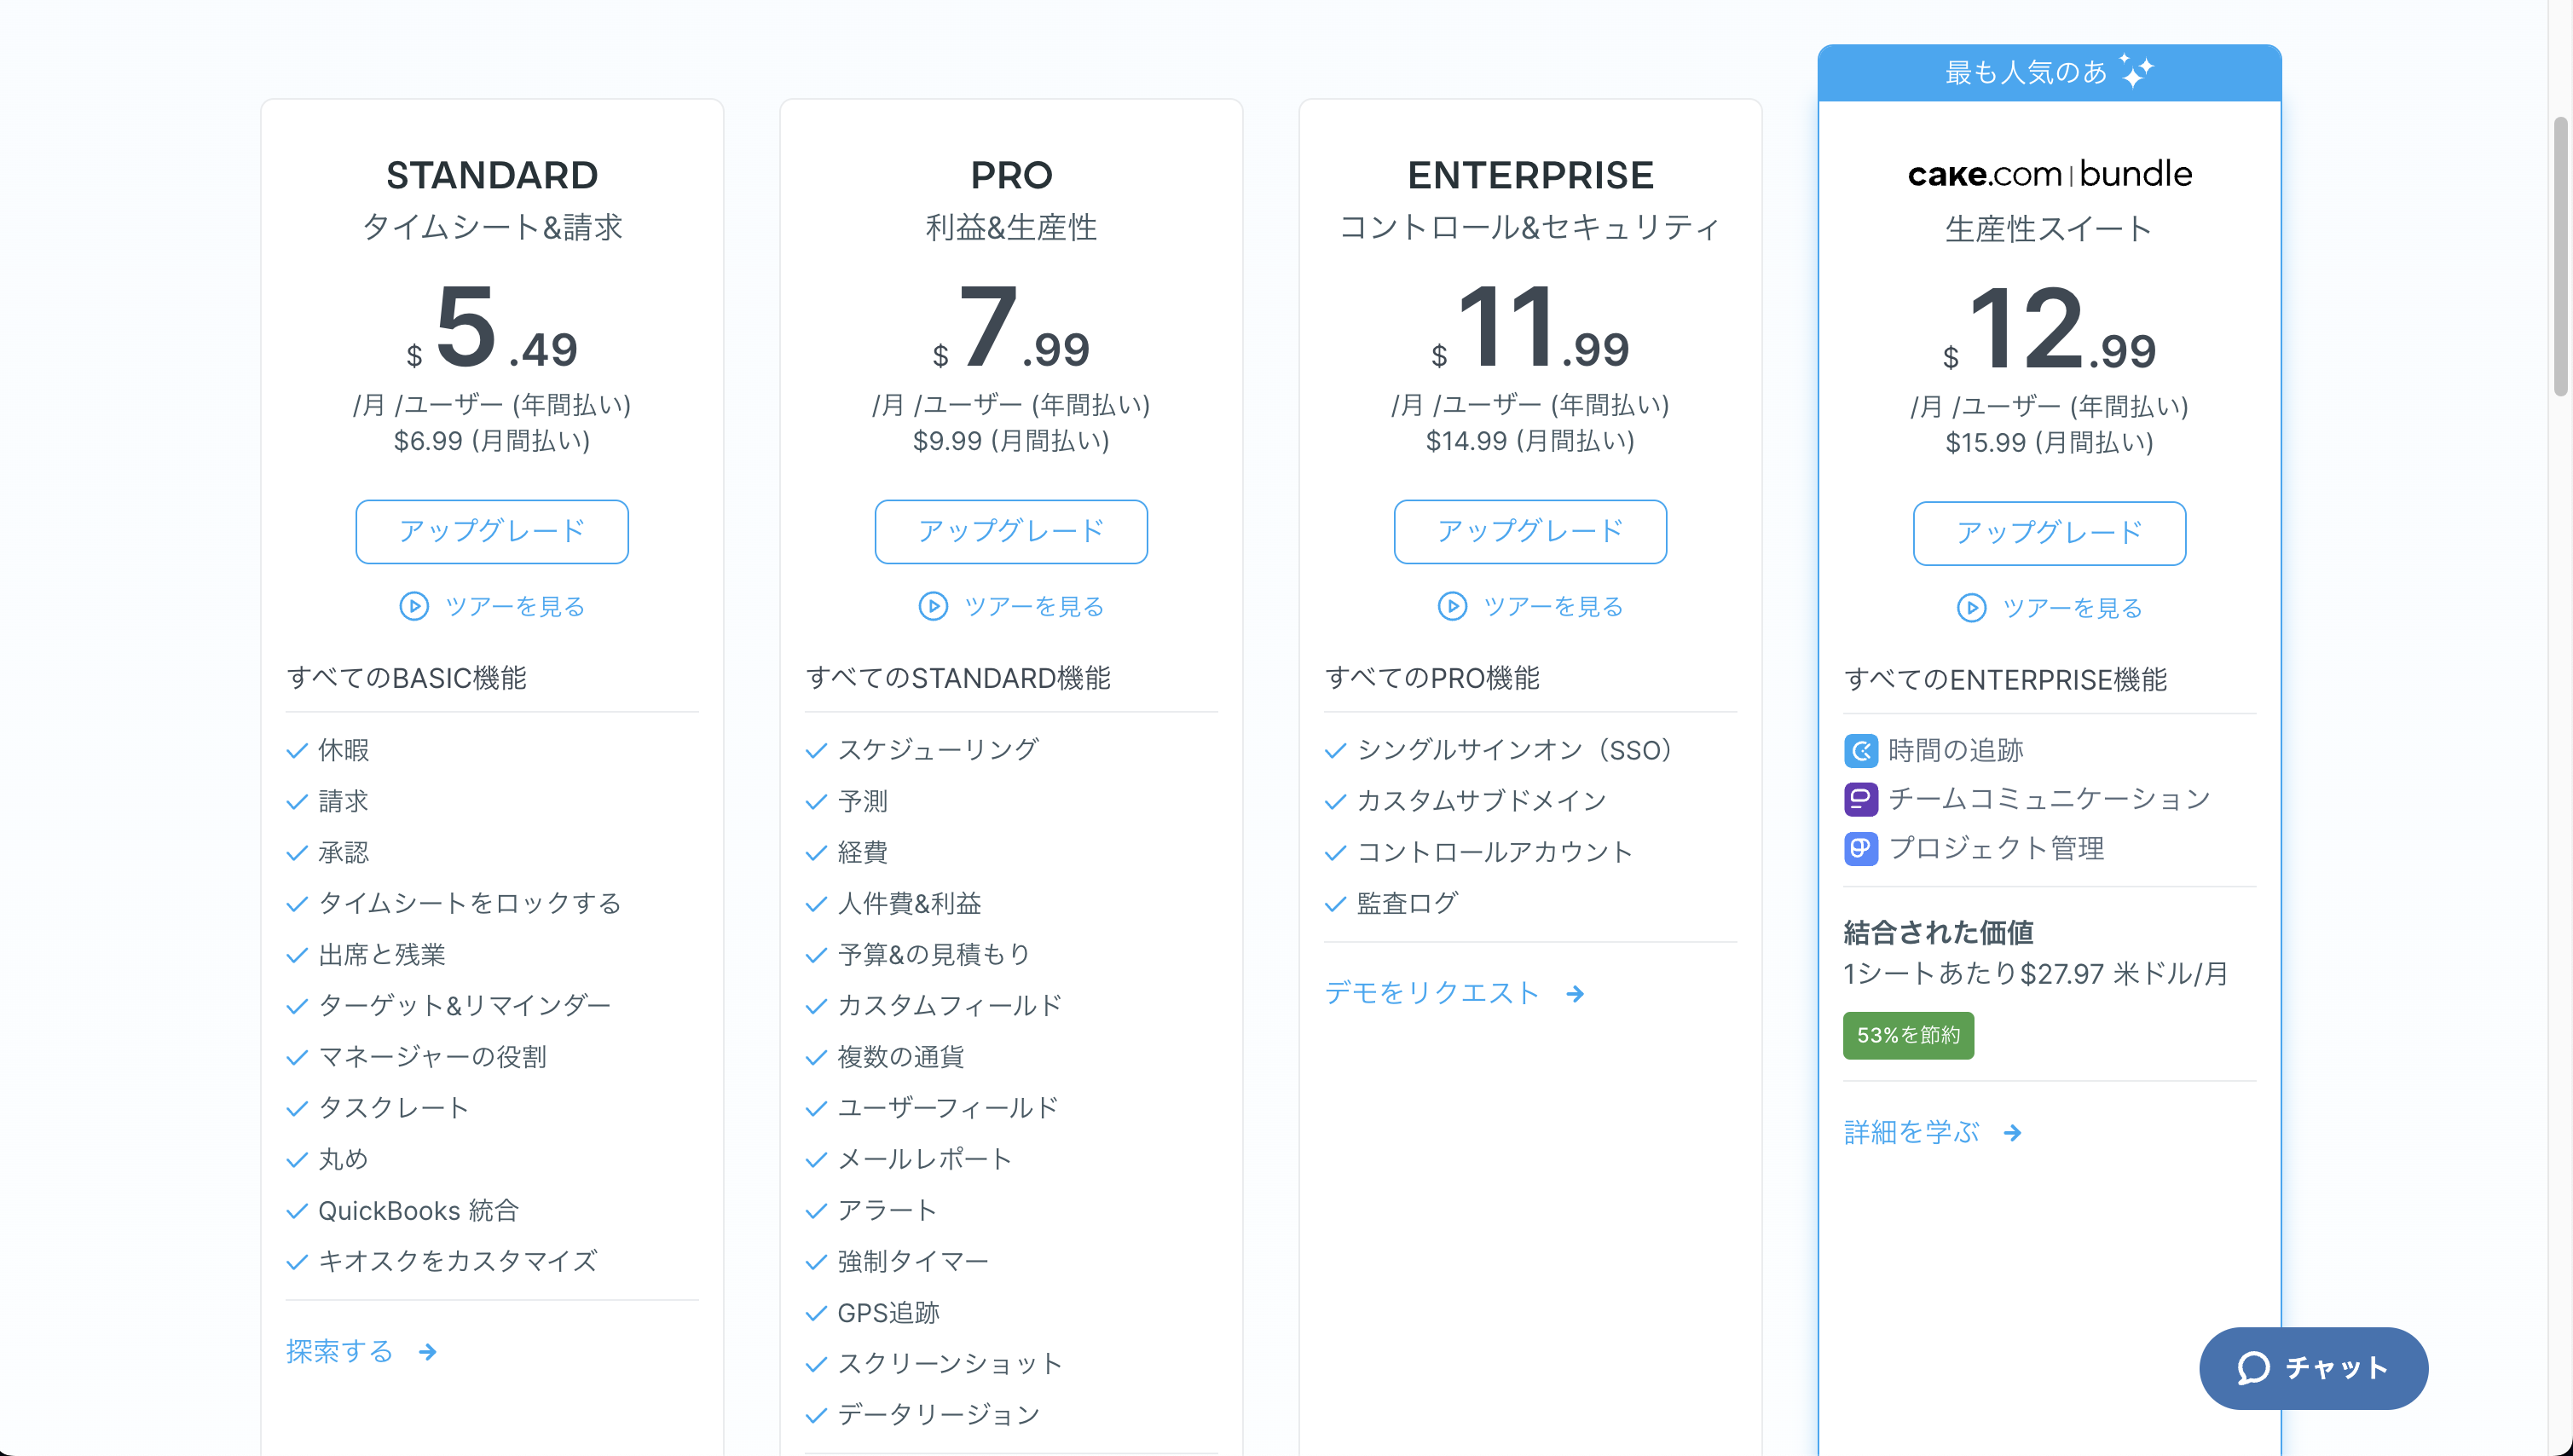Play the ENTERPRISE plan tour video icon

(1452, 606)
